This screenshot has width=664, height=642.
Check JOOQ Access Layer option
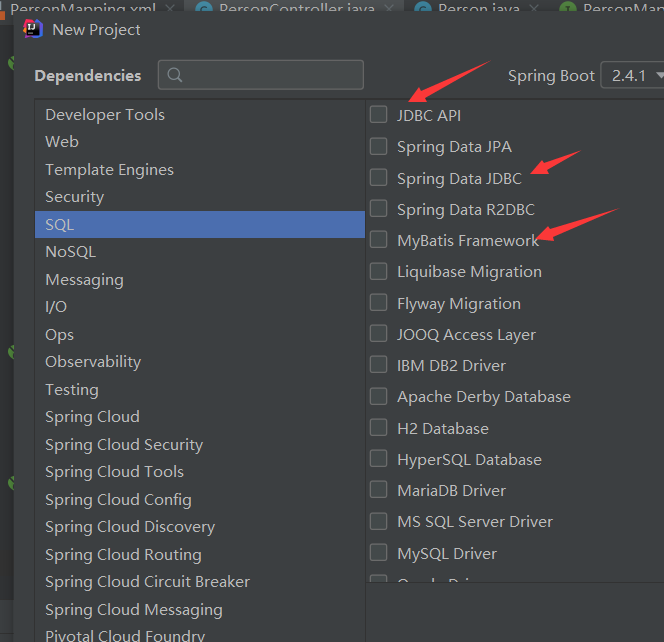tap(378, 334)
